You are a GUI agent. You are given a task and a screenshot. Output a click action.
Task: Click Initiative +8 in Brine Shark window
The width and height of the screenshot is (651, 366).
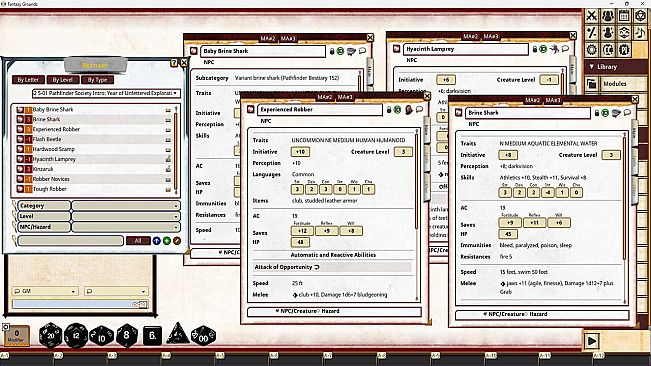point(508,155)
